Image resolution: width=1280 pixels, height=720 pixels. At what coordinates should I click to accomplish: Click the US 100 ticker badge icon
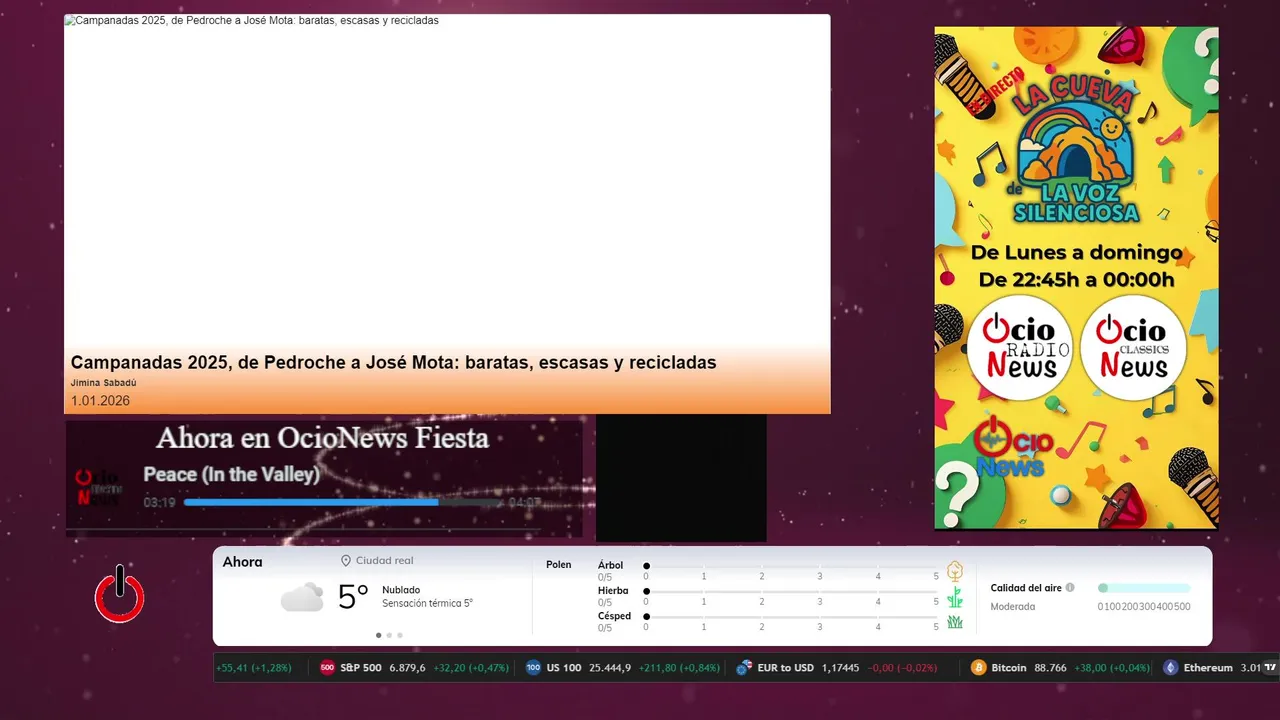click(x=534, y=668)
